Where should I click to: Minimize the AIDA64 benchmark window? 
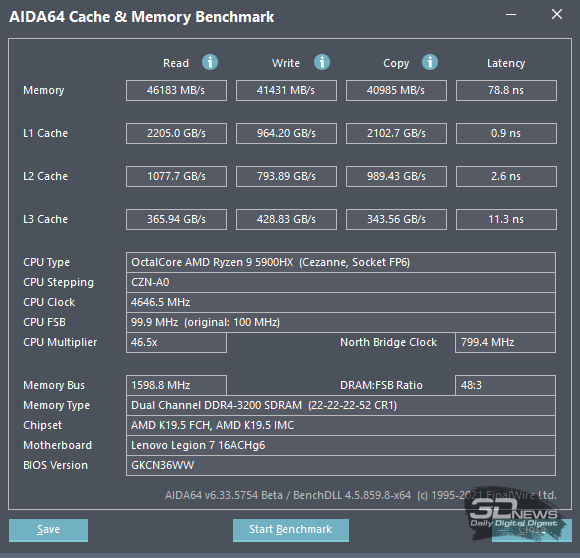(511, 15)
